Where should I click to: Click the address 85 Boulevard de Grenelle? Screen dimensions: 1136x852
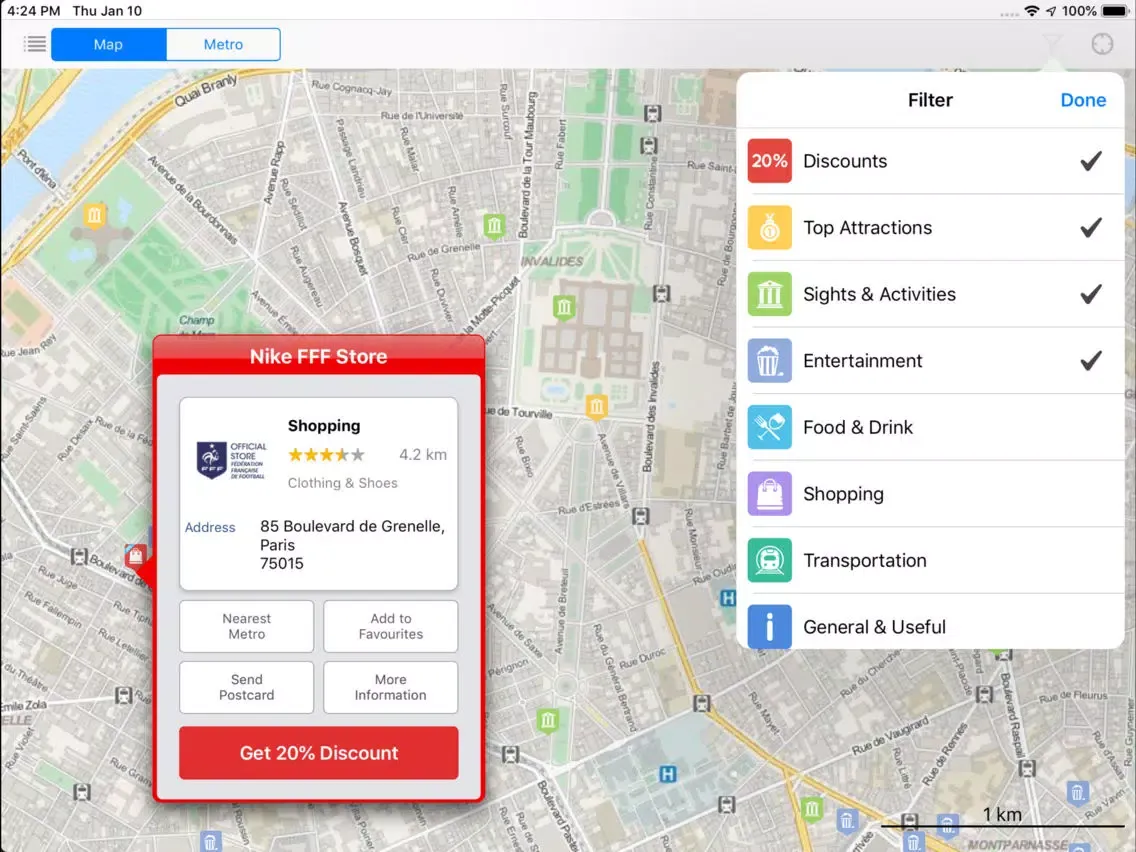coord(352,545)
